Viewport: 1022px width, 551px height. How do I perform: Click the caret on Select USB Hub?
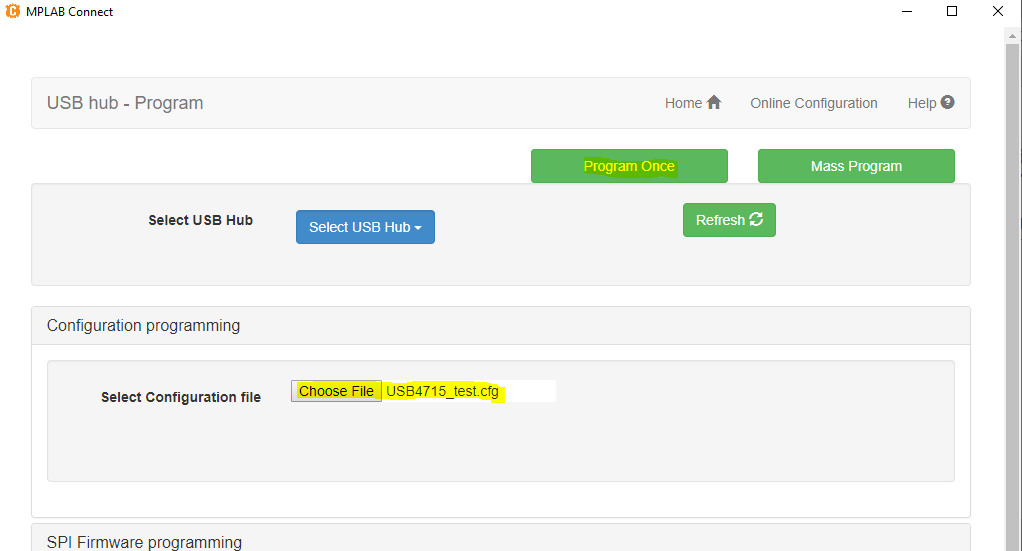coord(418,228)
